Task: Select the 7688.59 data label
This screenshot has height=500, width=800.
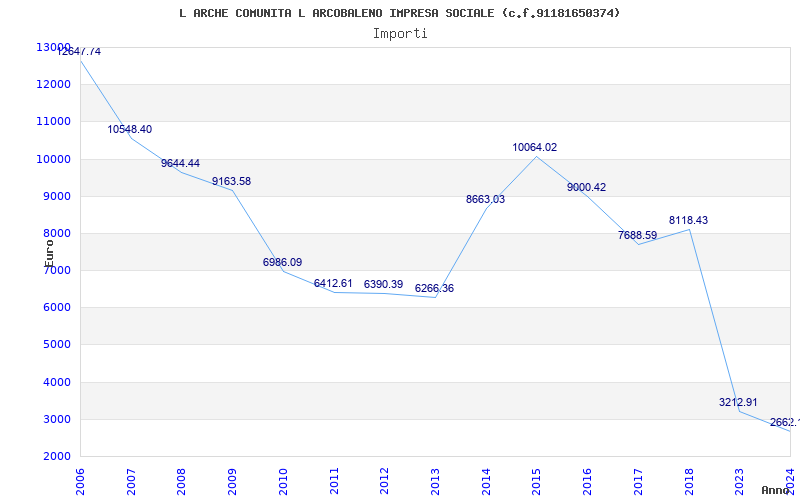Action: pyautogui.click(x=637, y=236)
